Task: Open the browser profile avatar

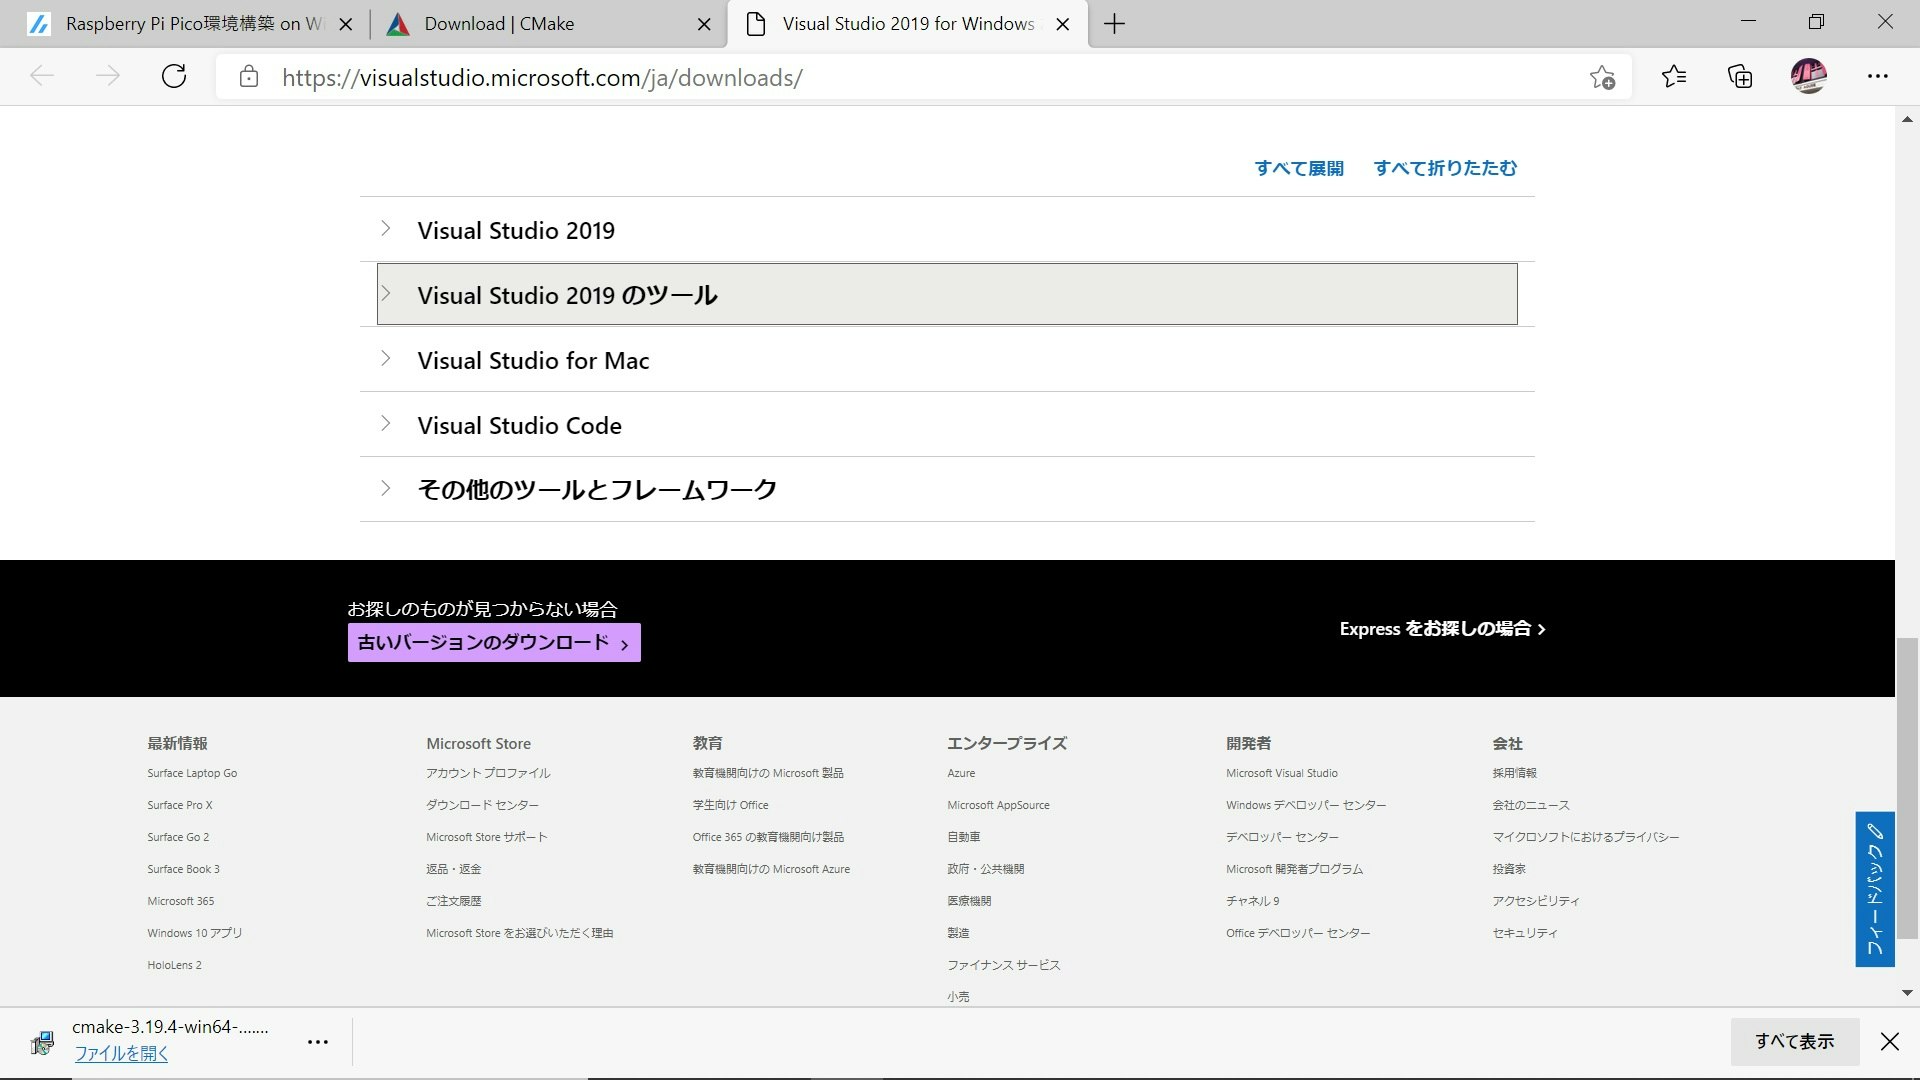Action: 1810,77
